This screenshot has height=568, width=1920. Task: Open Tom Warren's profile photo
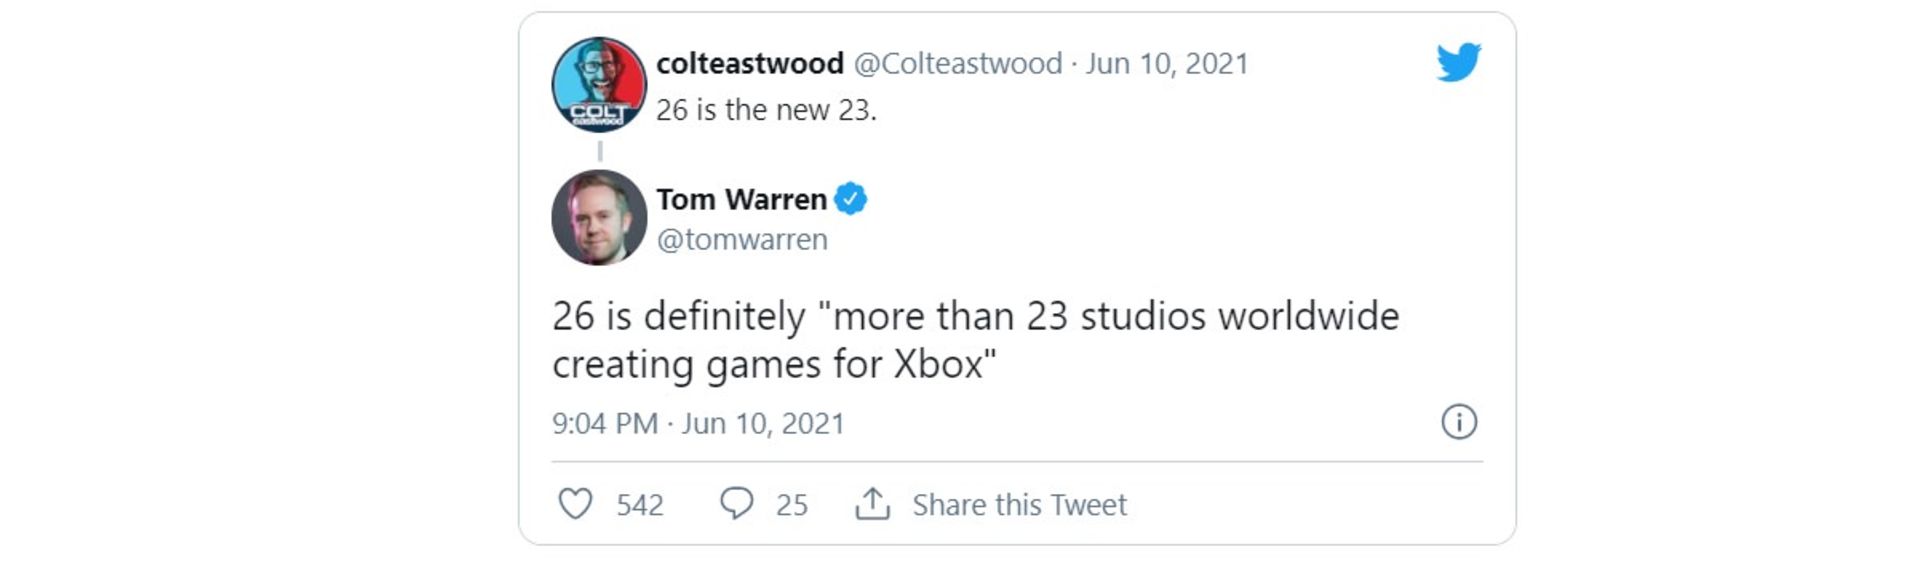coord(599,217)
